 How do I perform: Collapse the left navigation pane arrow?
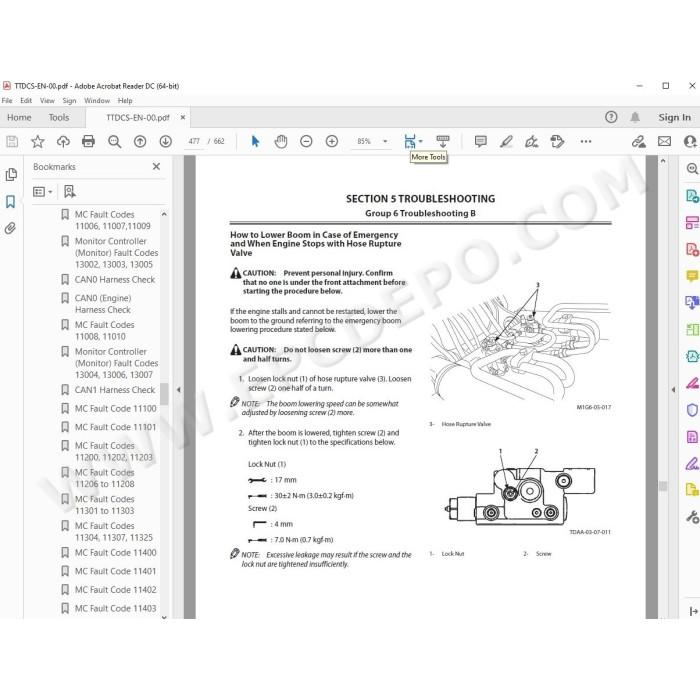(x=179, y=390)
